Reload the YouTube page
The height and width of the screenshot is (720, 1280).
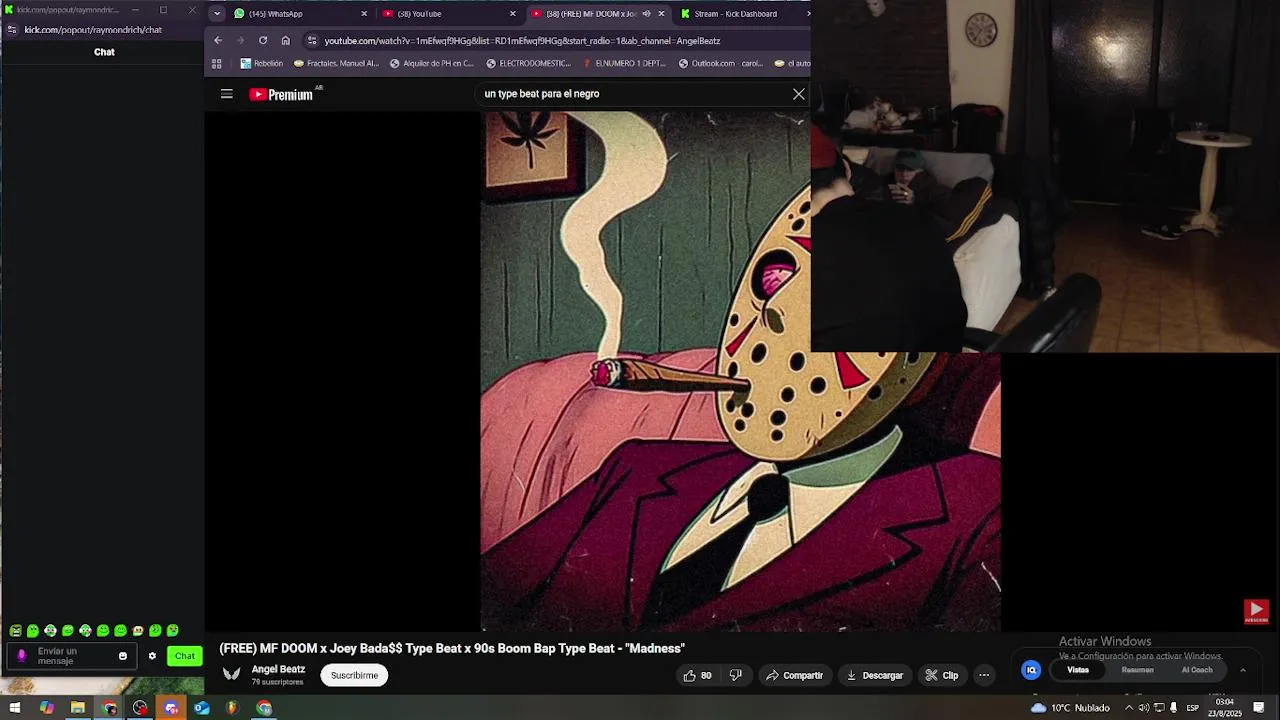pos(263,41)
